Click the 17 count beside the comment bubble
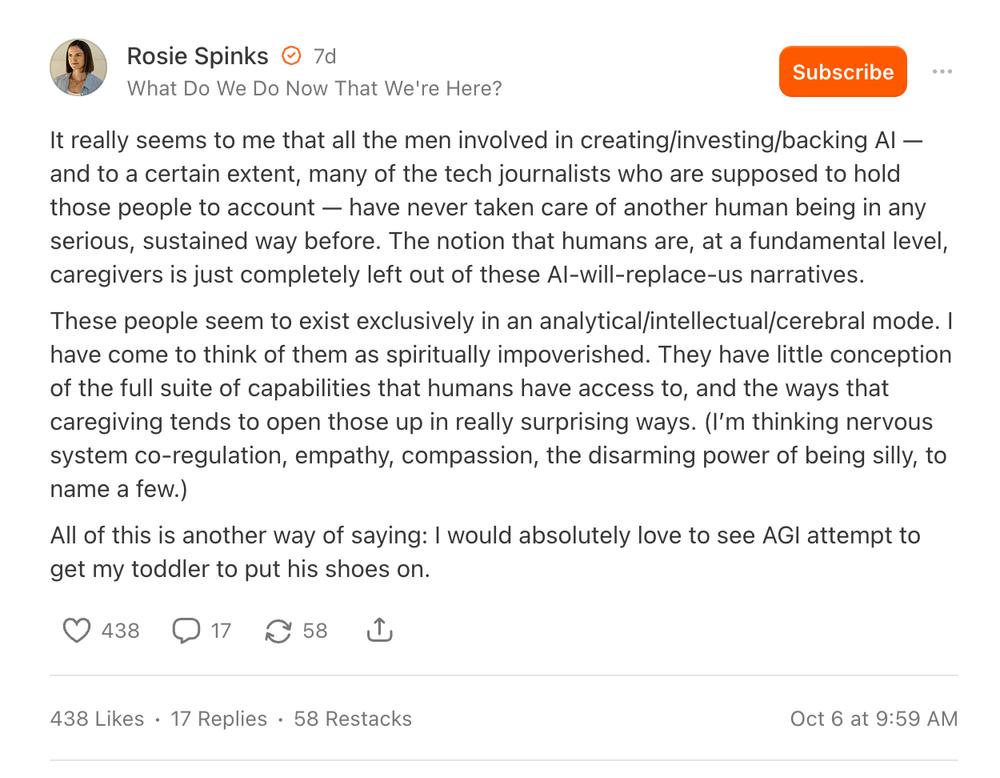Image resolution: width=1000 pixels, height=778 pixels. point(220,630)
